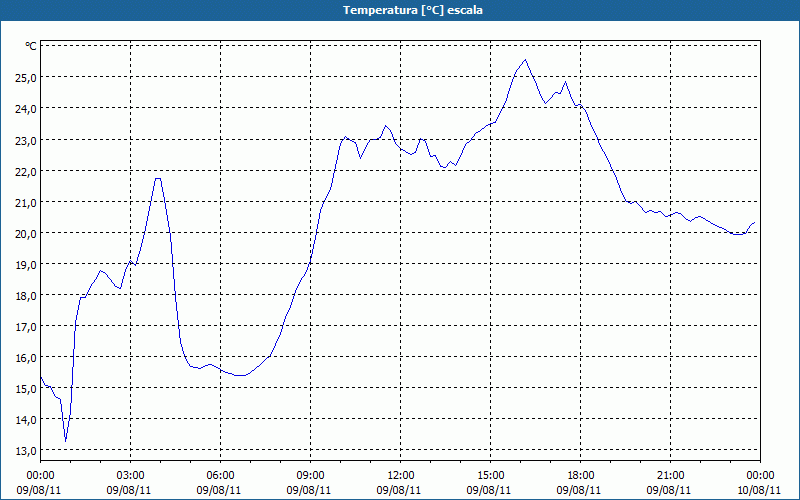The width and height of the screenshot is (800, 500).
Task: Click the °C unit label on y-axis
Action: click(x=31, y=46)
